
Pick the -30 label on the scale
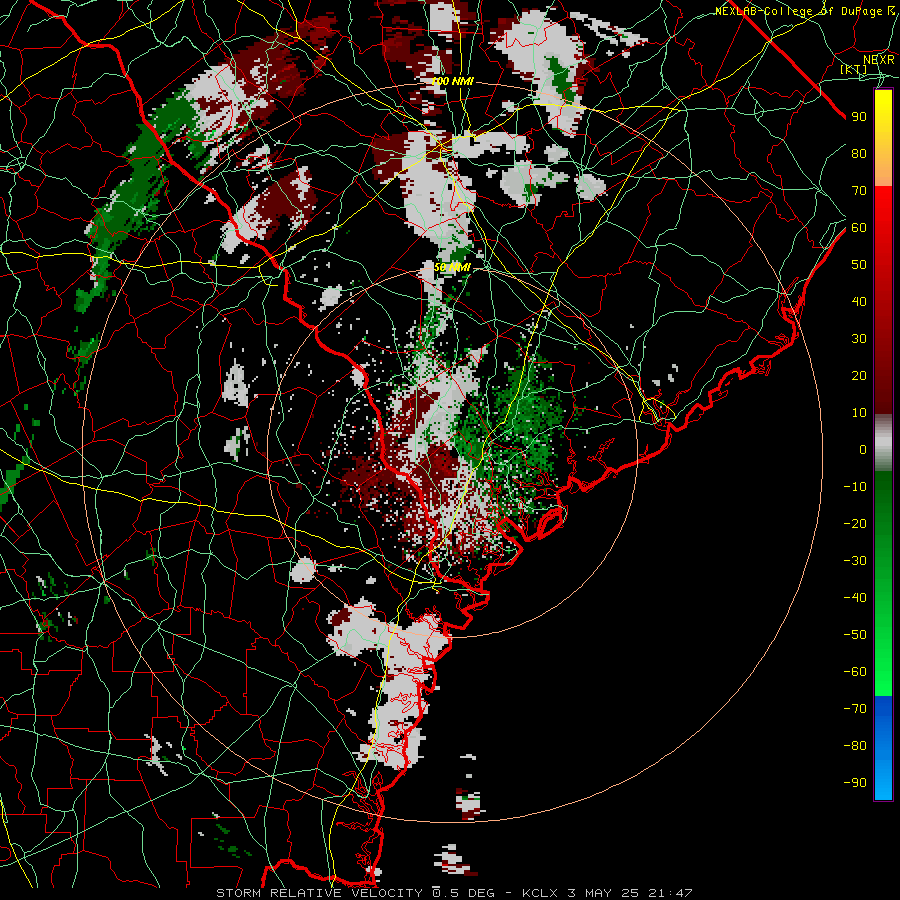click(x=855, y=561)
